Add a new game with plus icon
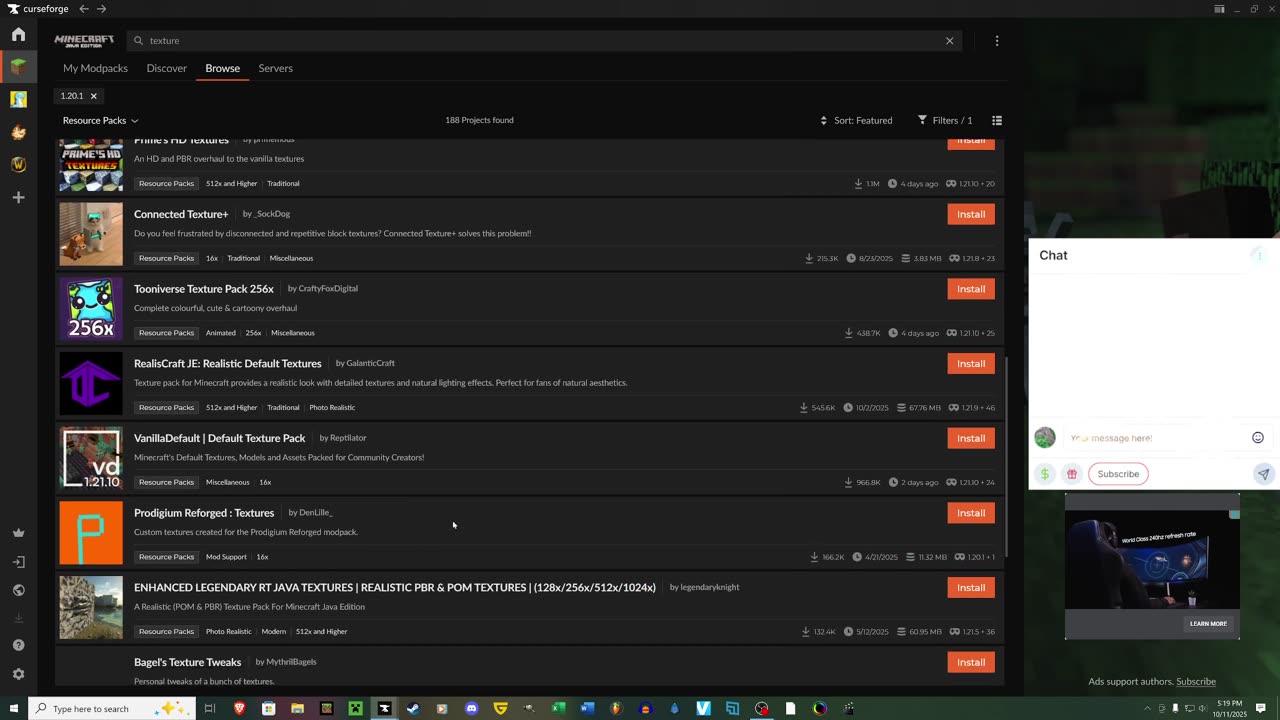The height and width of the screenshot is (720, 1280). 18,197
